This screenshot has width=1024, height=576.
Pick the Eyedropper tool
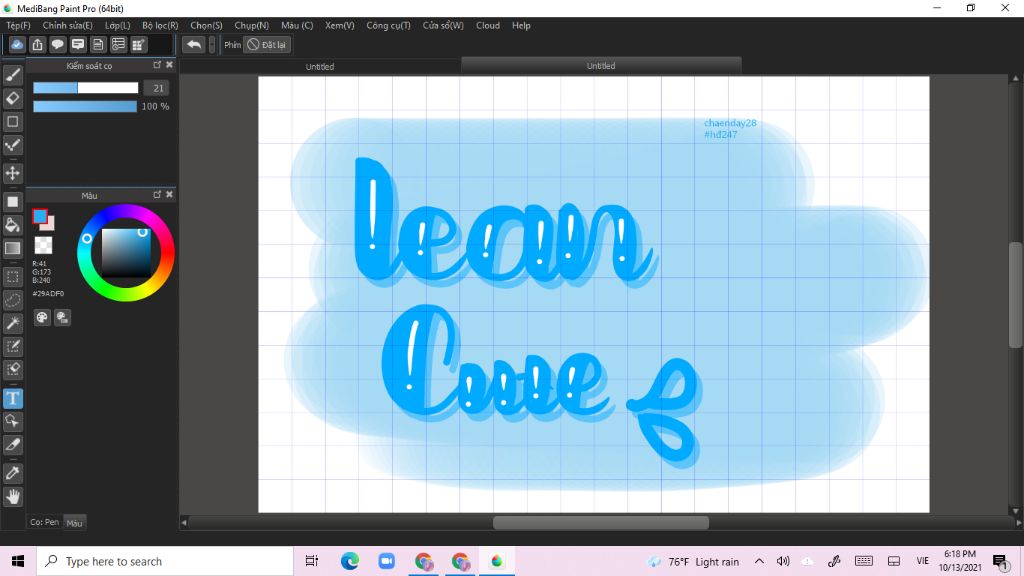click(12, 473)
